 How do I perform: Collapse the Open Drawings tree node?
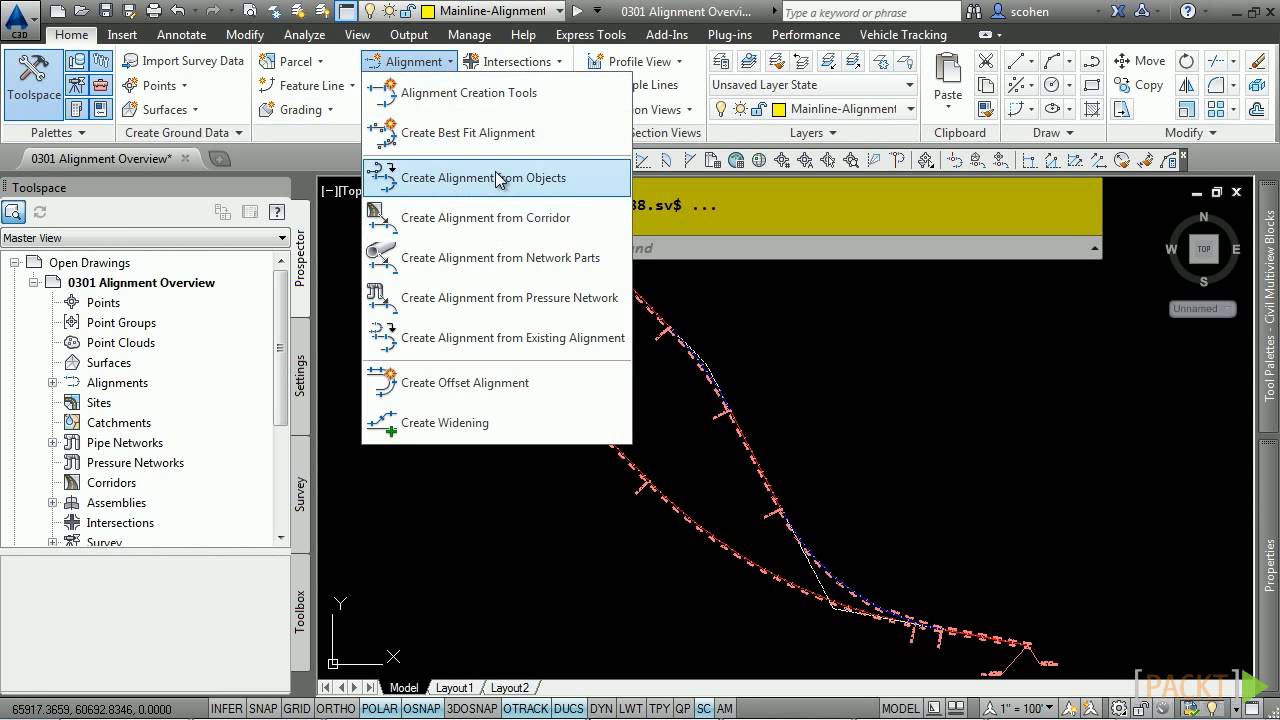[x=15, y=263]
